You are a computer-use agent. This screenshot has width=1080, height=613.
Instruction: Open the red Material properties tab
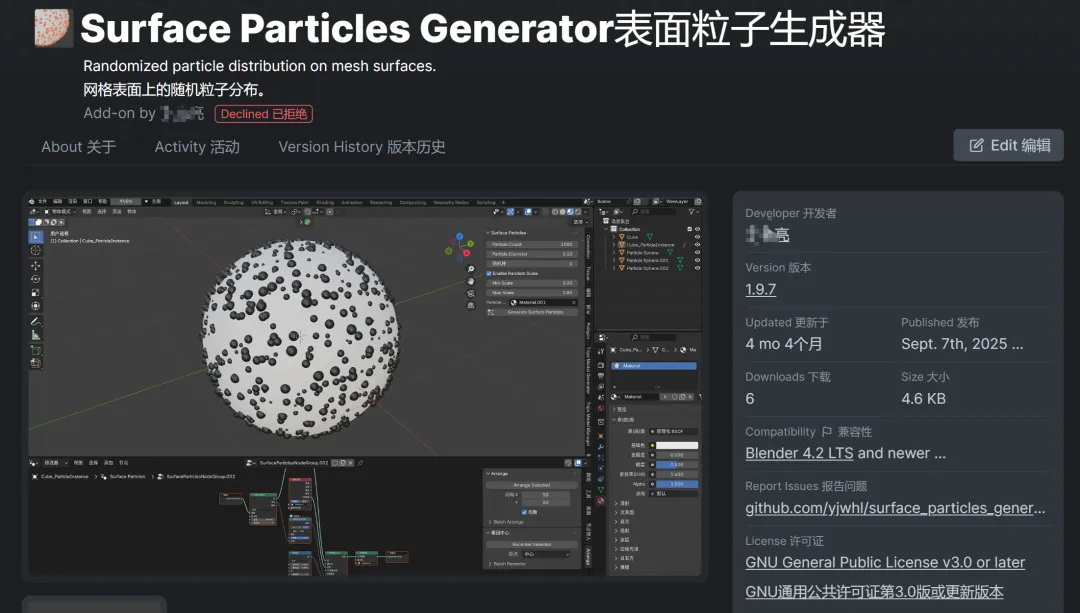tap(601, 500)
